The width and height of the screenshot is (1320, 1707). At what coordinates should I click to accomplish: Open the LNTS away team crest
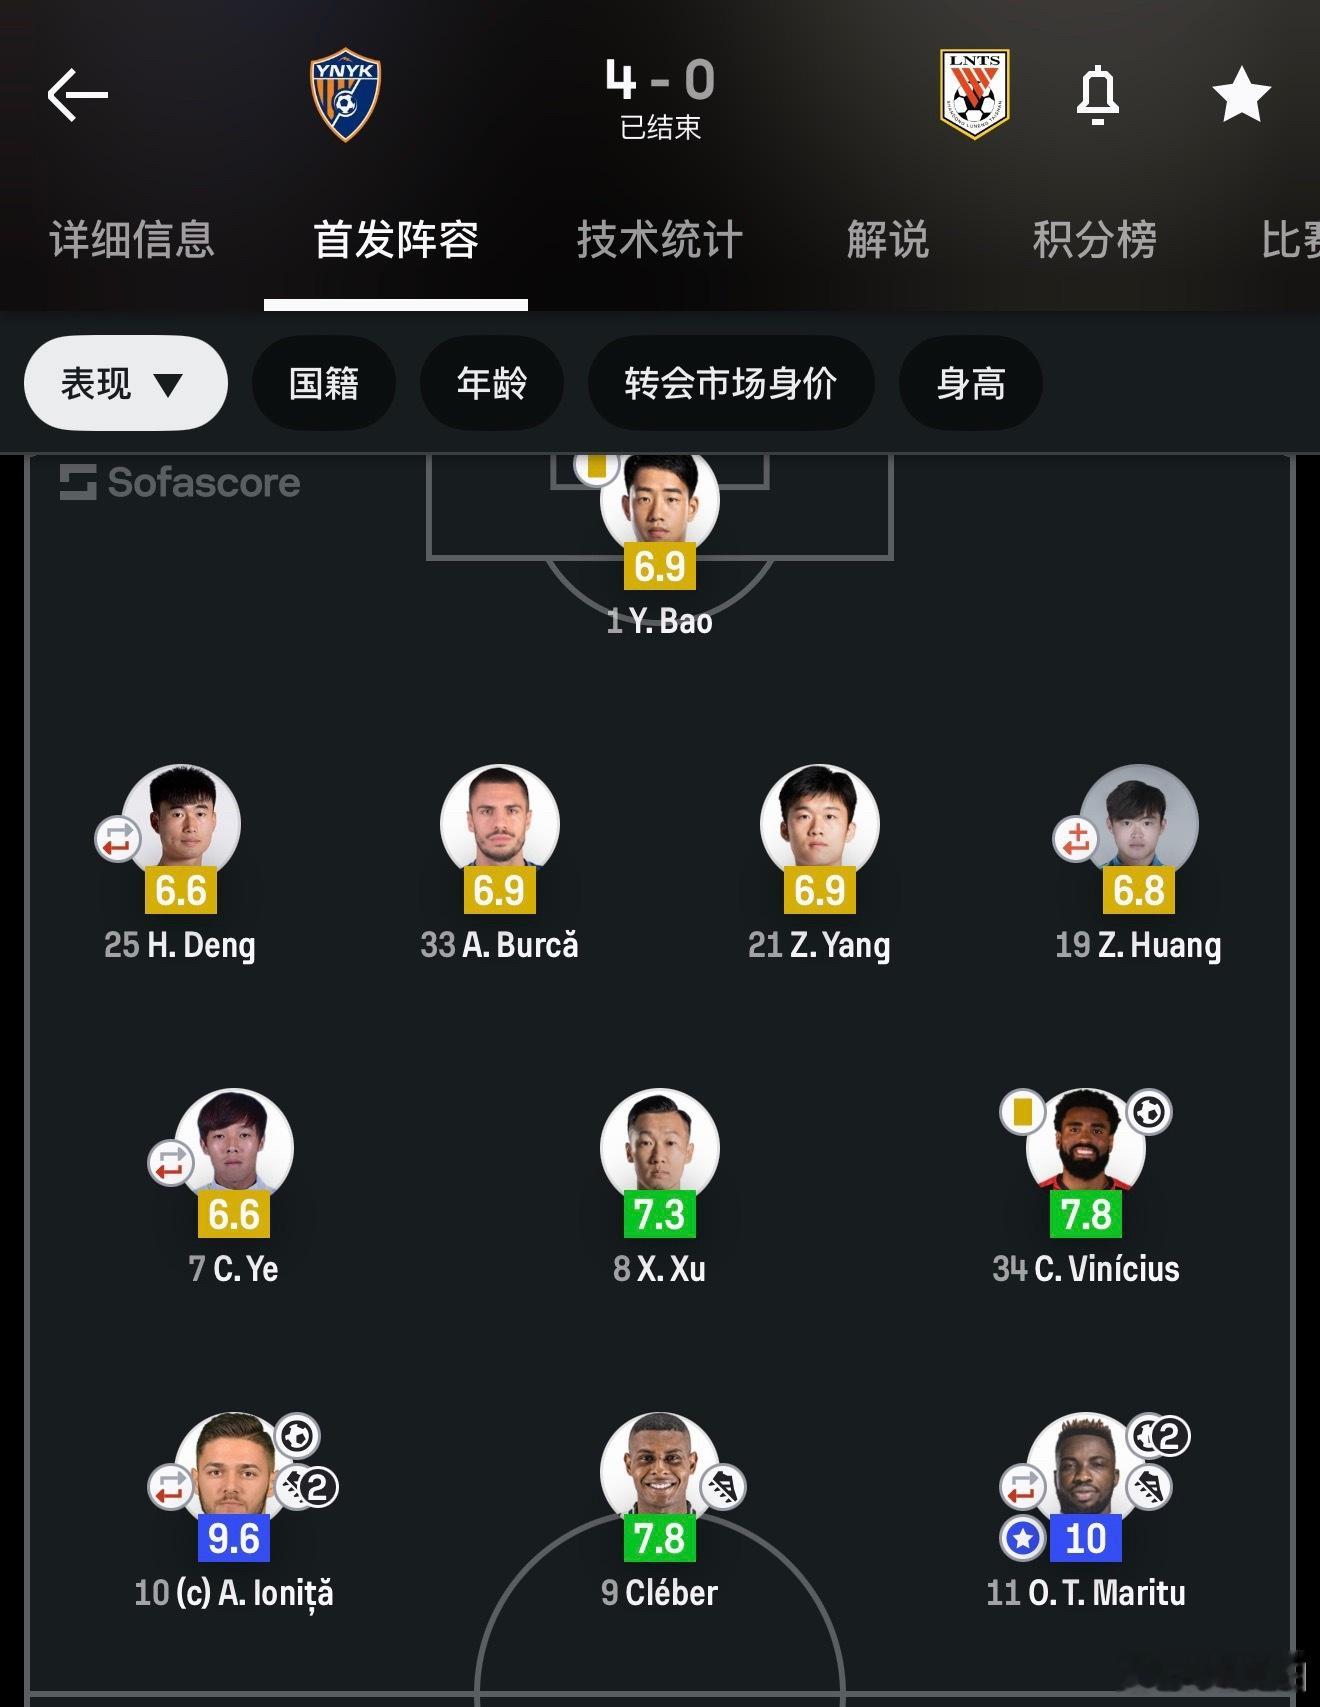[x=975, y=95]
